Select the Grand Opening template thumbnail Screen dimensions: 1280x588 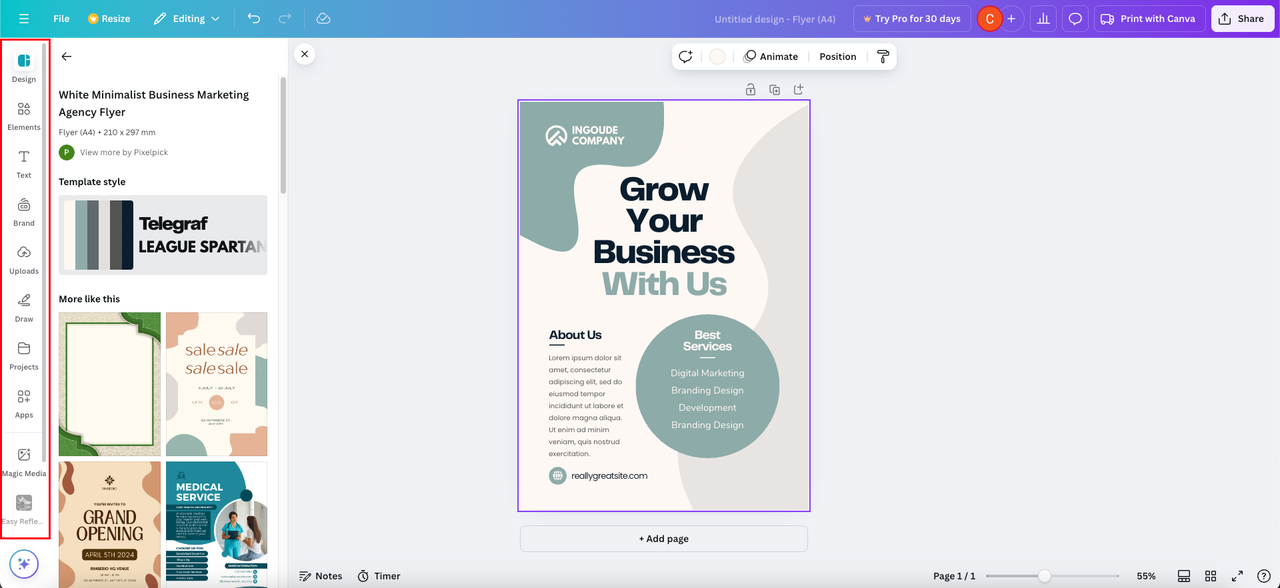pos(110,525)
